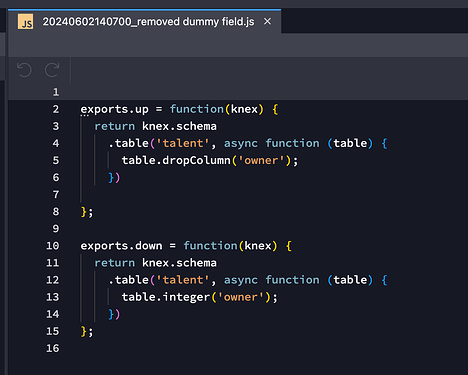Click closing '};' on line 8

tap(87, 212)
